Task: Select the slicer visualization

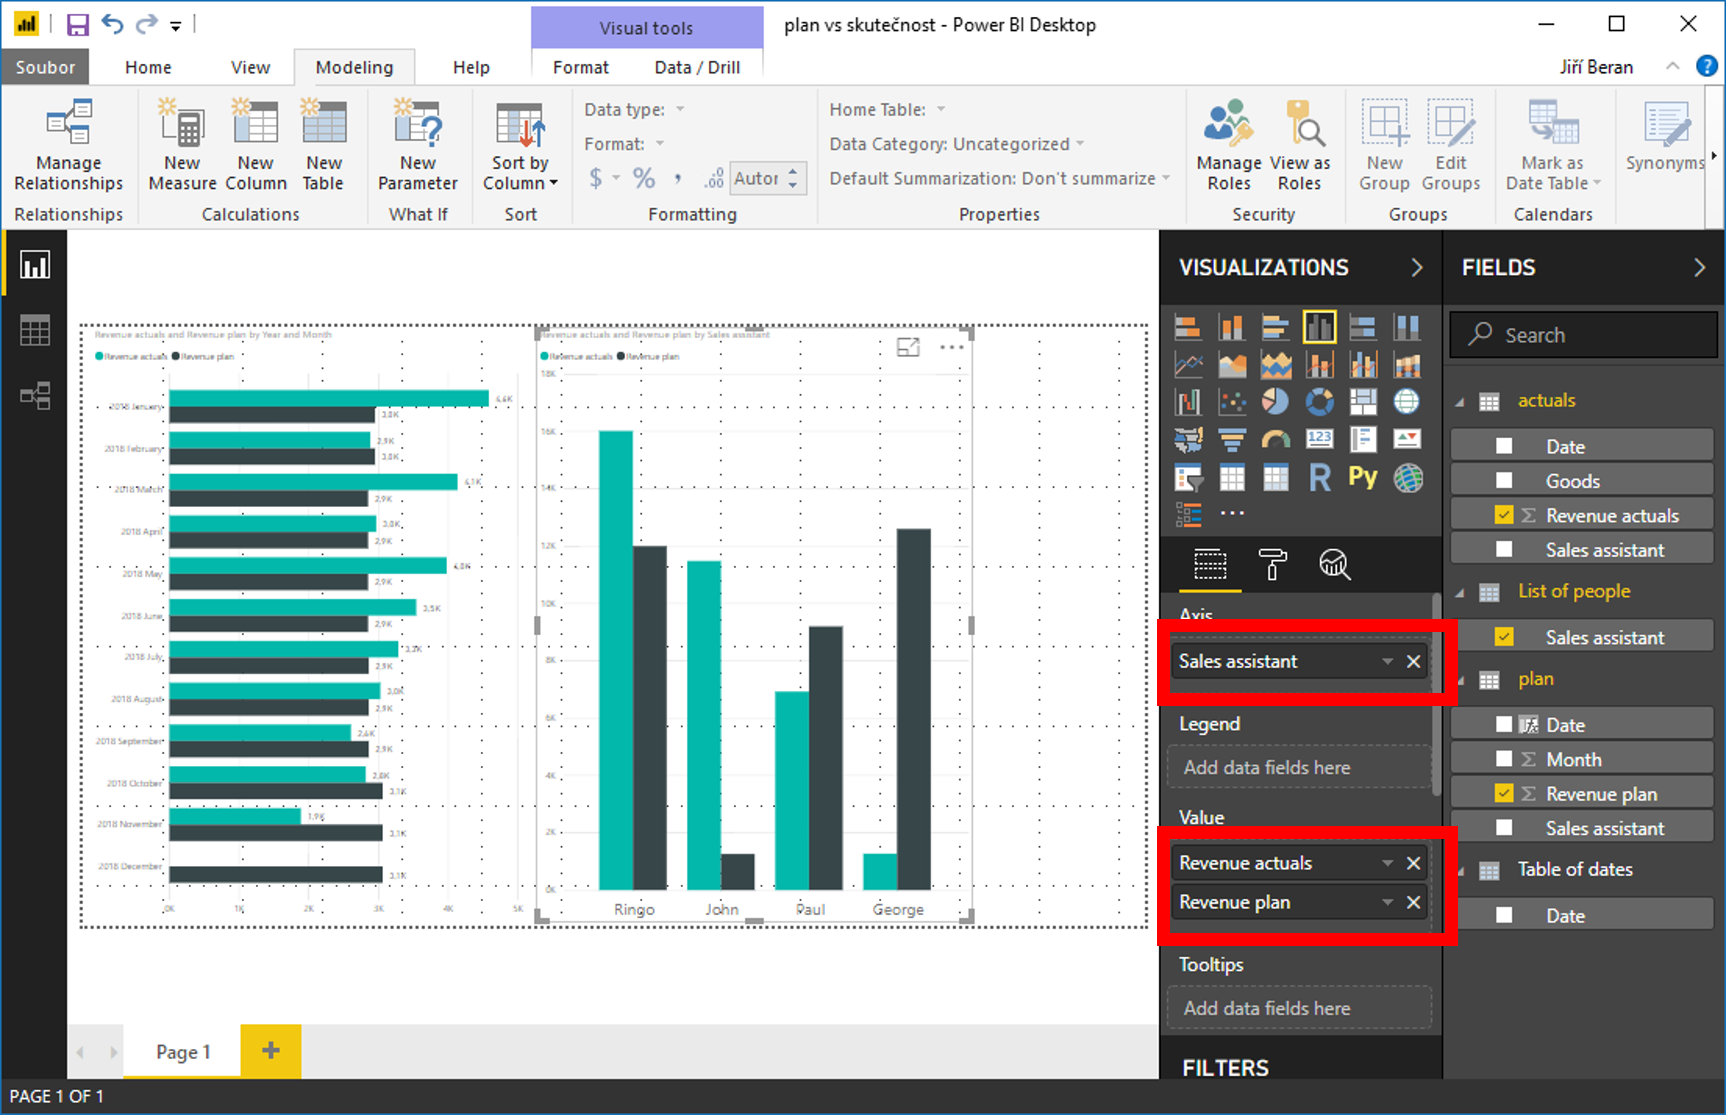Action: tap(1188, 478)
